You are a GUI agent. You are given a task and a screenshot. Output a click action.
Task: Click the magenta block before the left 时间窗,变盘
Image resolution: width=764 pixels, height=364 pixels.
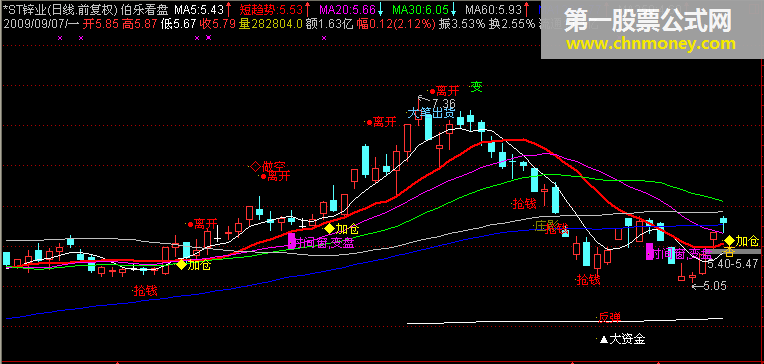pos(291,241)
